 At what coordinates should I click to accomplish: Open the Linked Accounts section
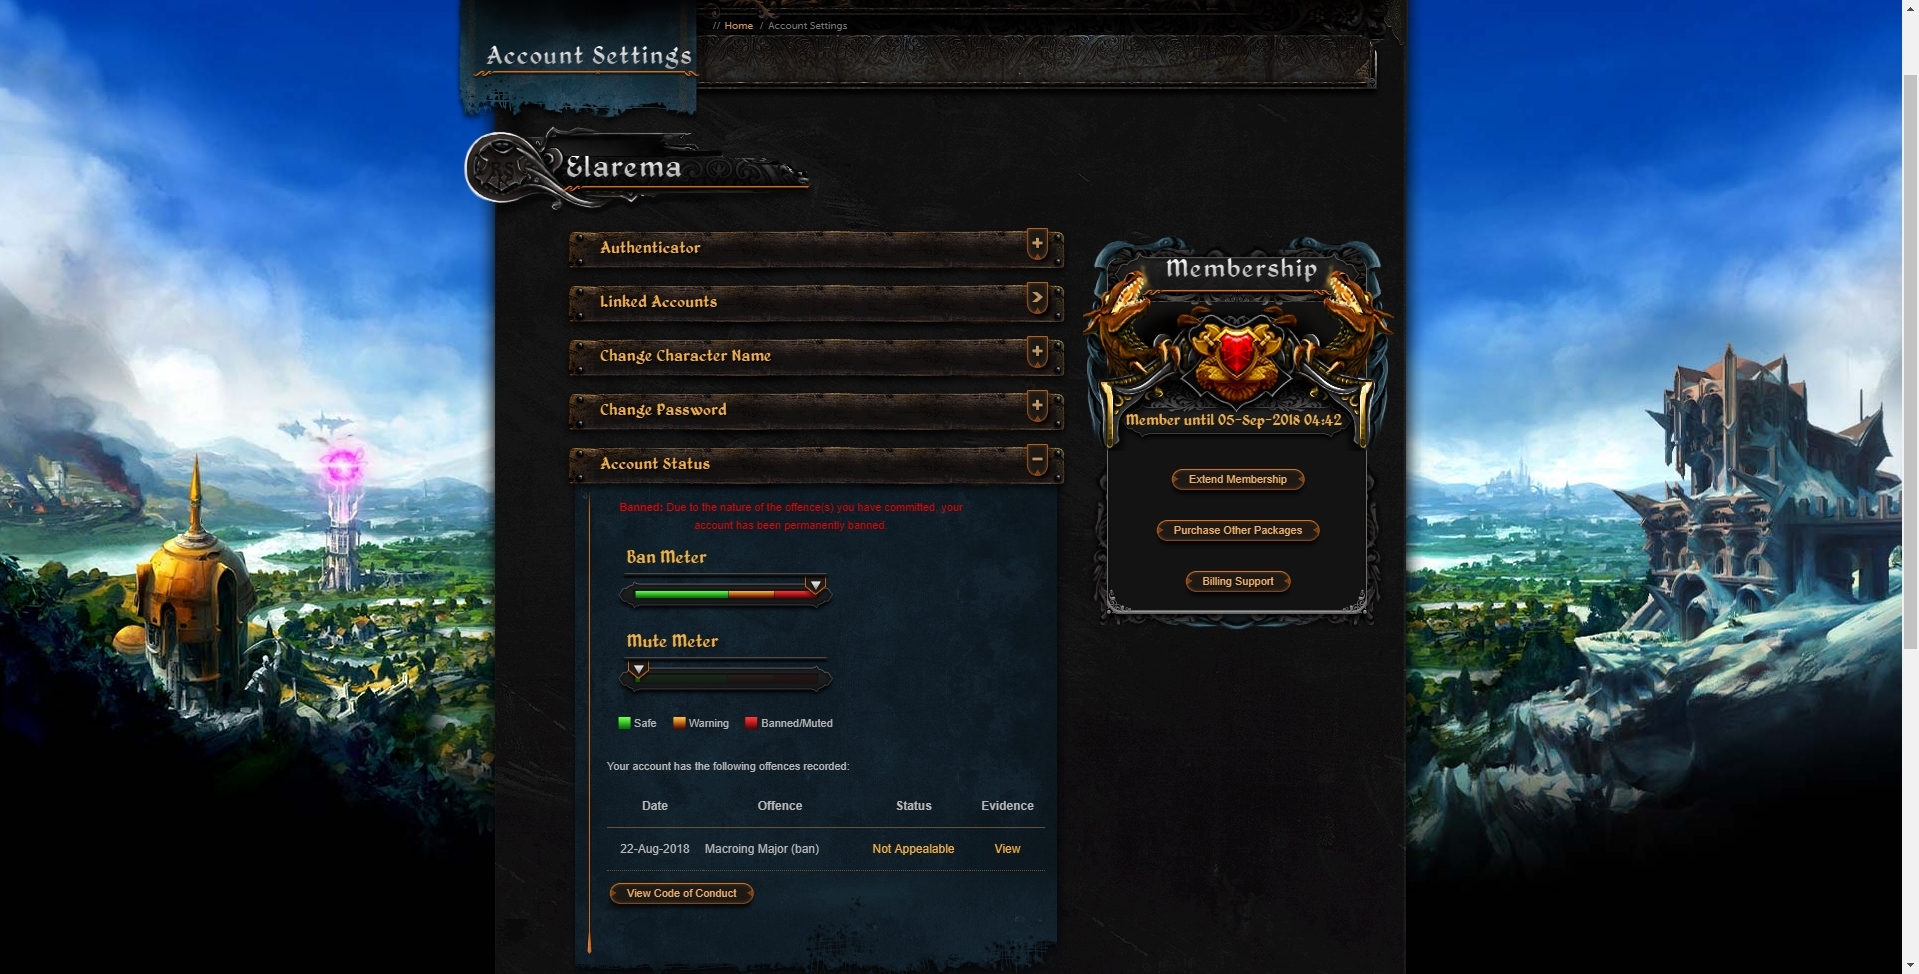click(815, 302)
